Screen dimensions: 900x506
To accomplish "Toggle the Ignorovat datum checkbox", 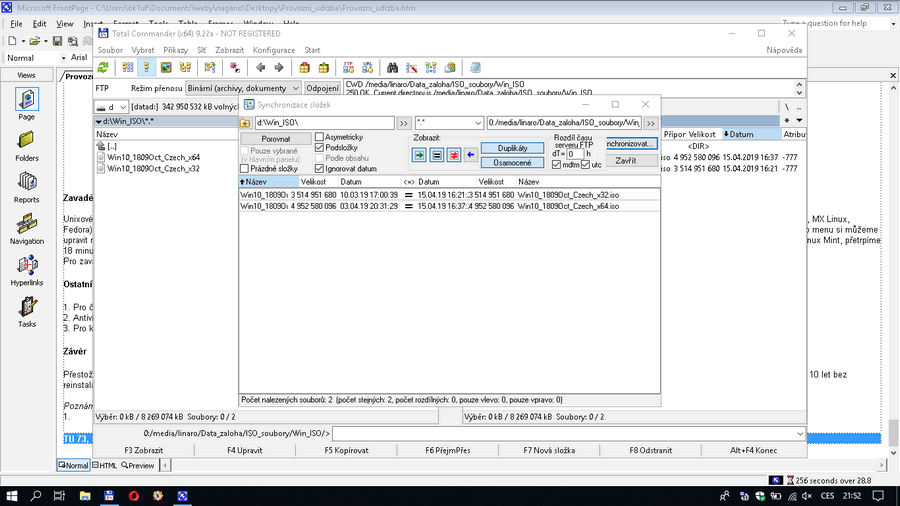I will click(x=320, y=168).
